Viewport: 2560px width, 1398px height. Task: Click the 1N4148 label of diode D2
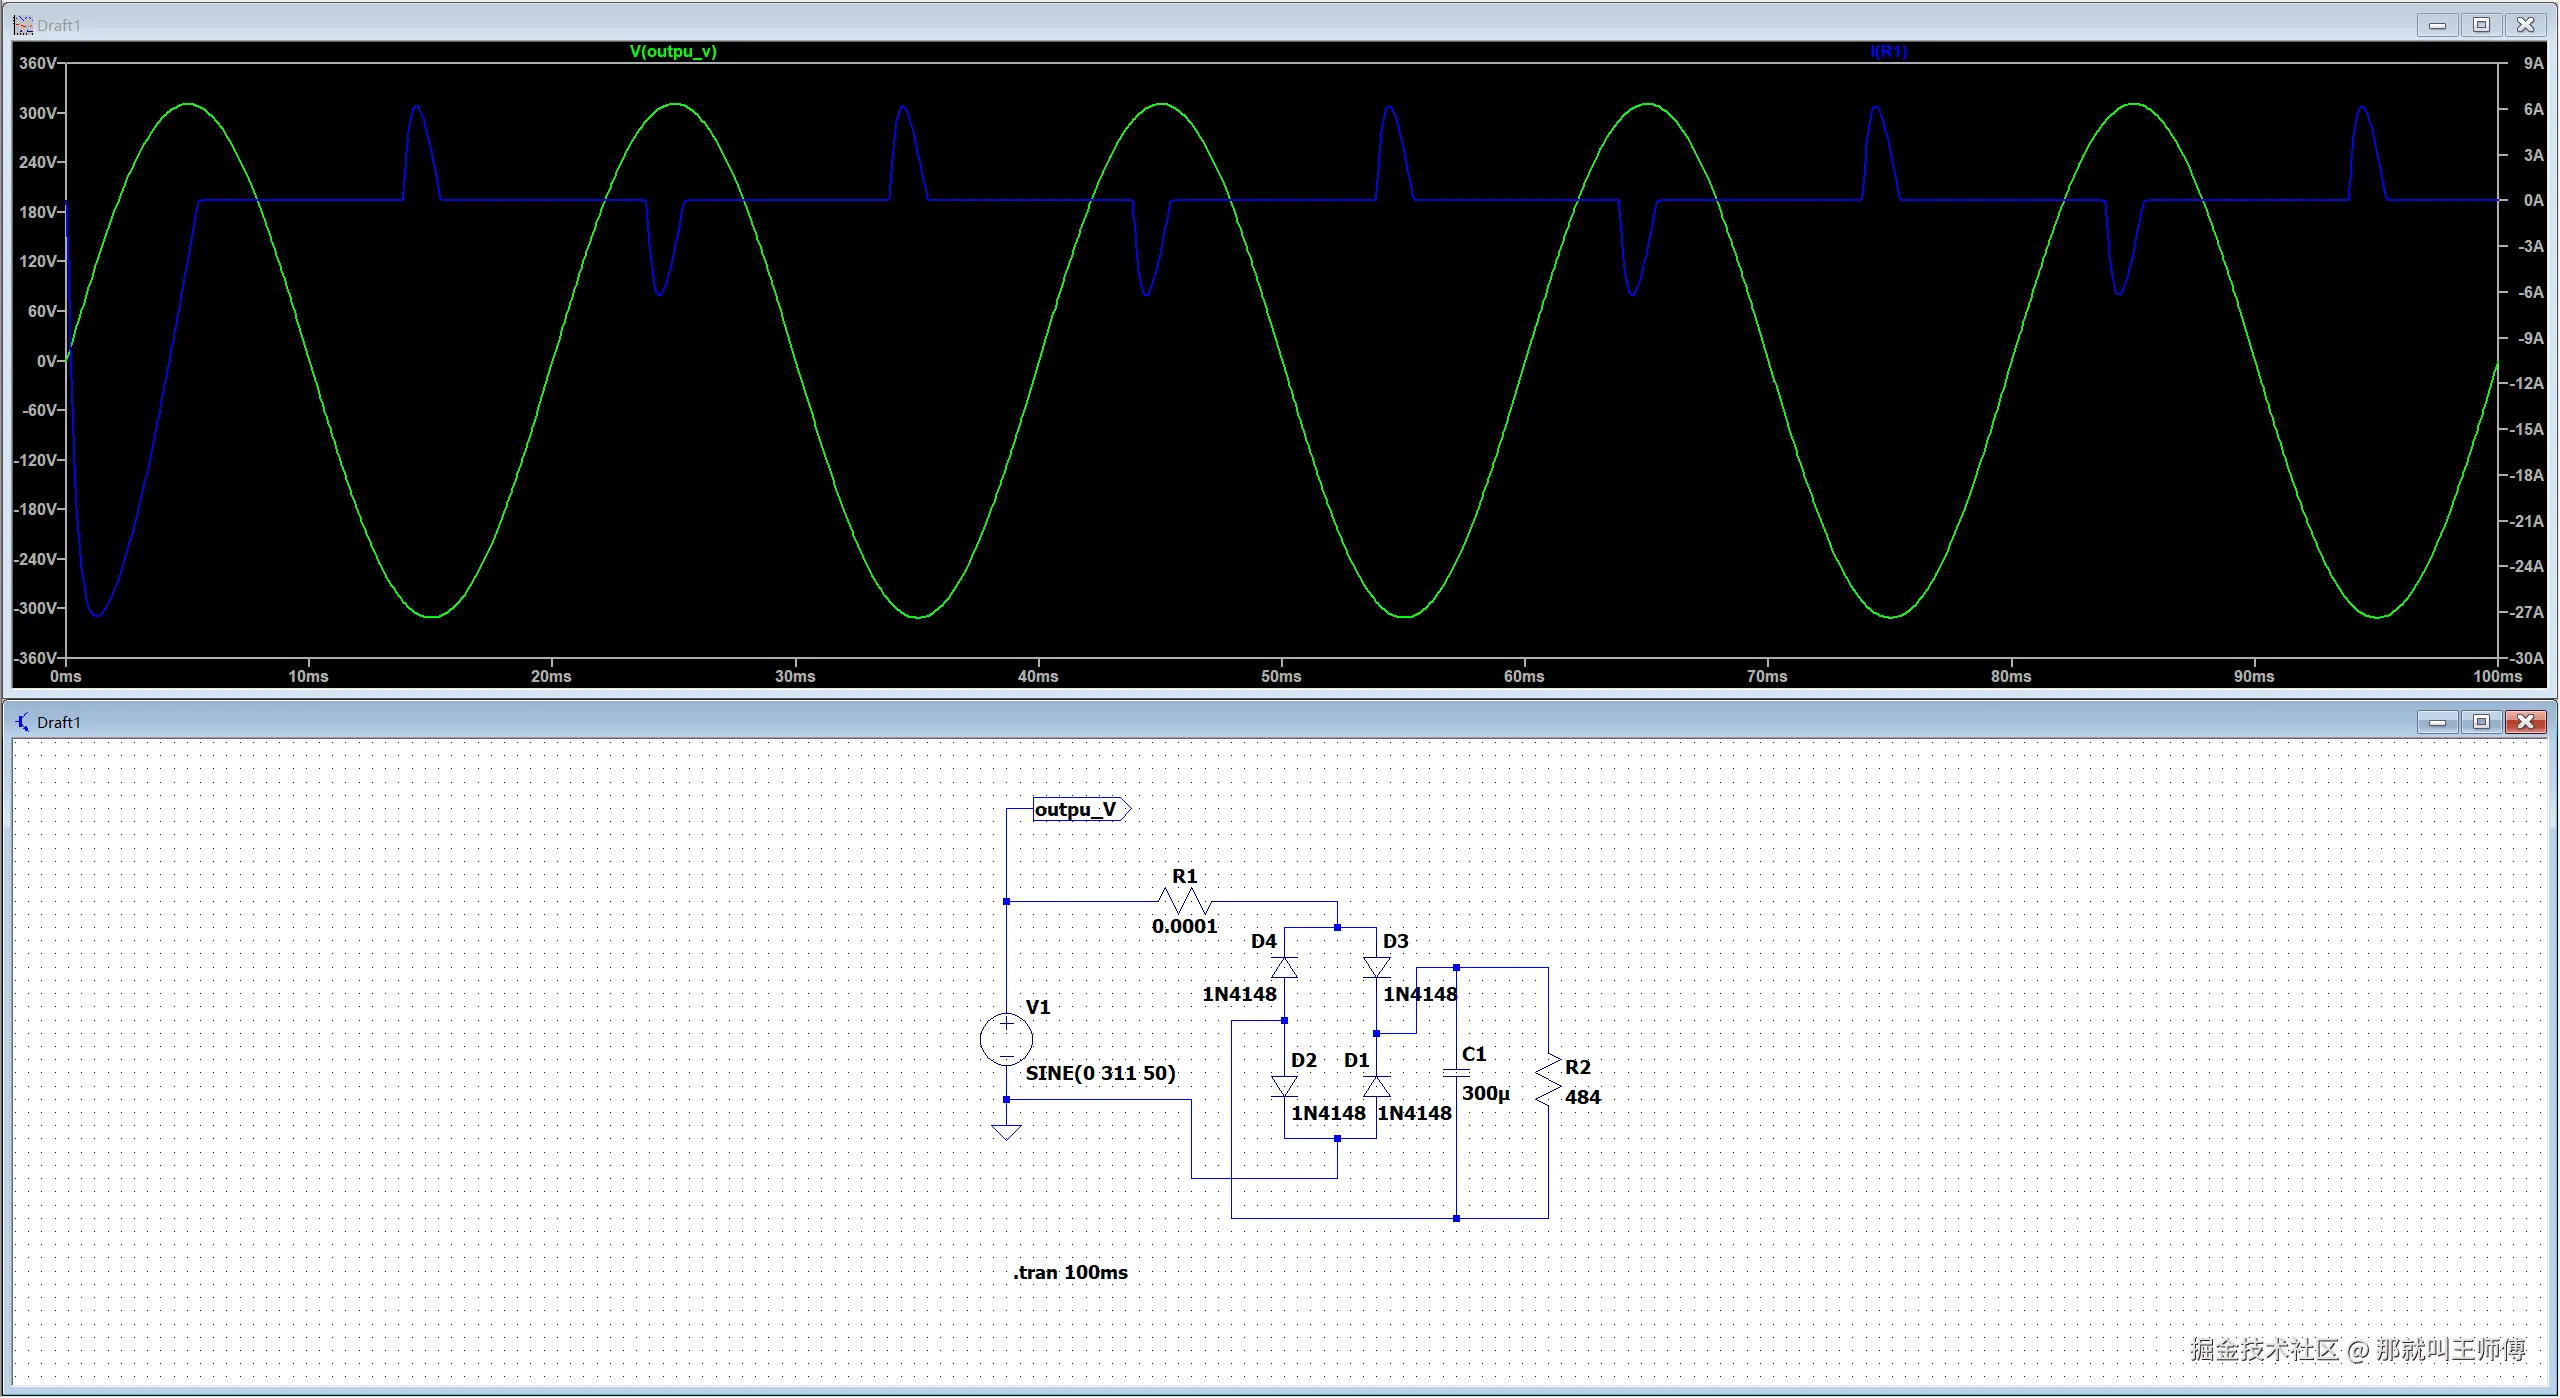coord(1328,1113)
